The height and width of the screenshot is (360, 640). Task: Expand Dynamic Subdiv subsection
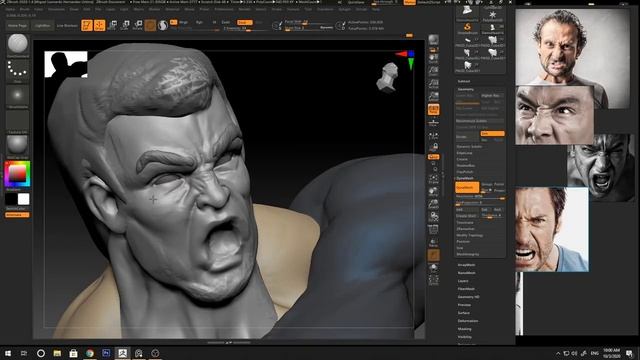tap(469, 147)
